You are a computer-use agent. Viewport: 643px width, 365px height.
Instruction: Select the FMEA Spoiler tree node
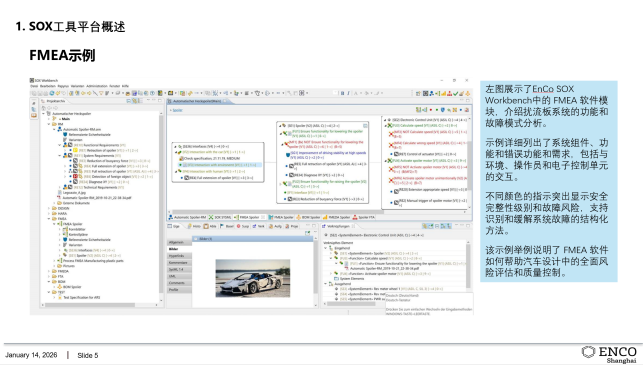click(70, 224)
